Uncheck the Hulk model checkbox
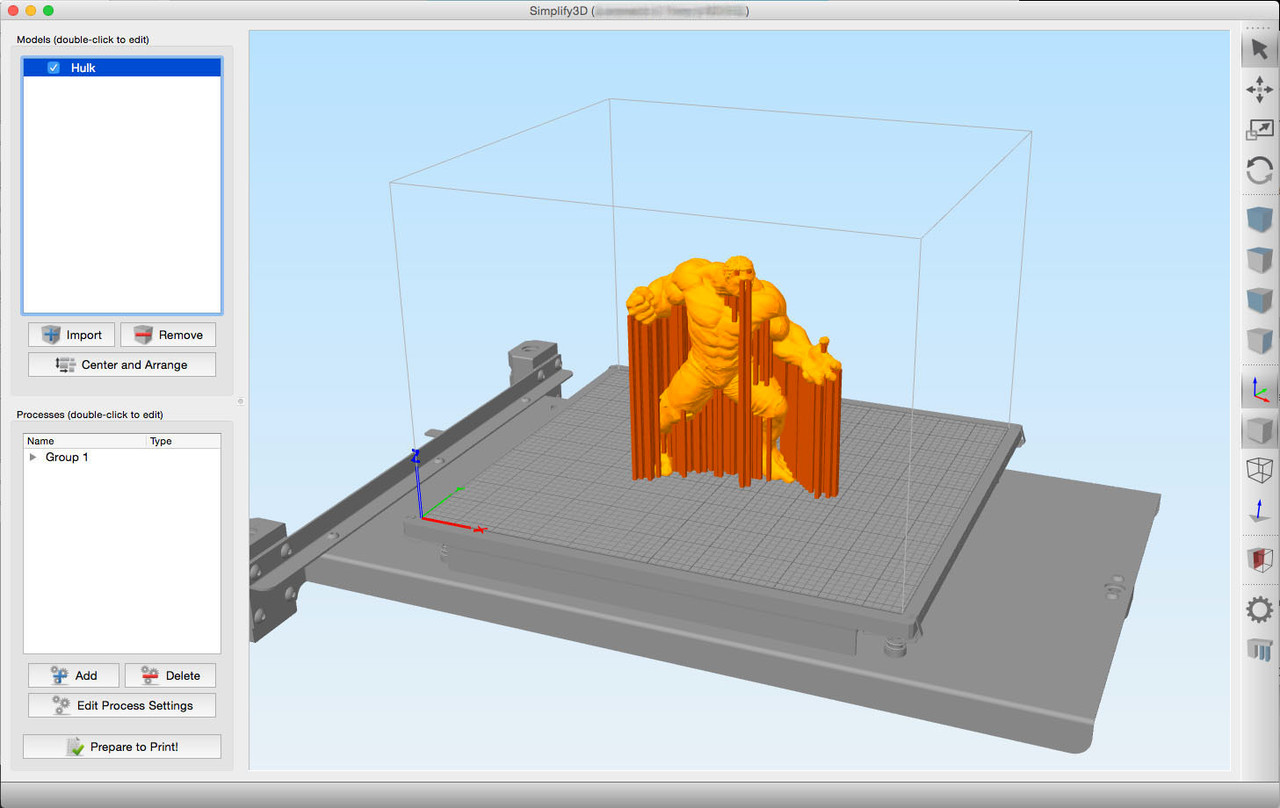The image size is (1280, 808). click(x=53, y=68)
